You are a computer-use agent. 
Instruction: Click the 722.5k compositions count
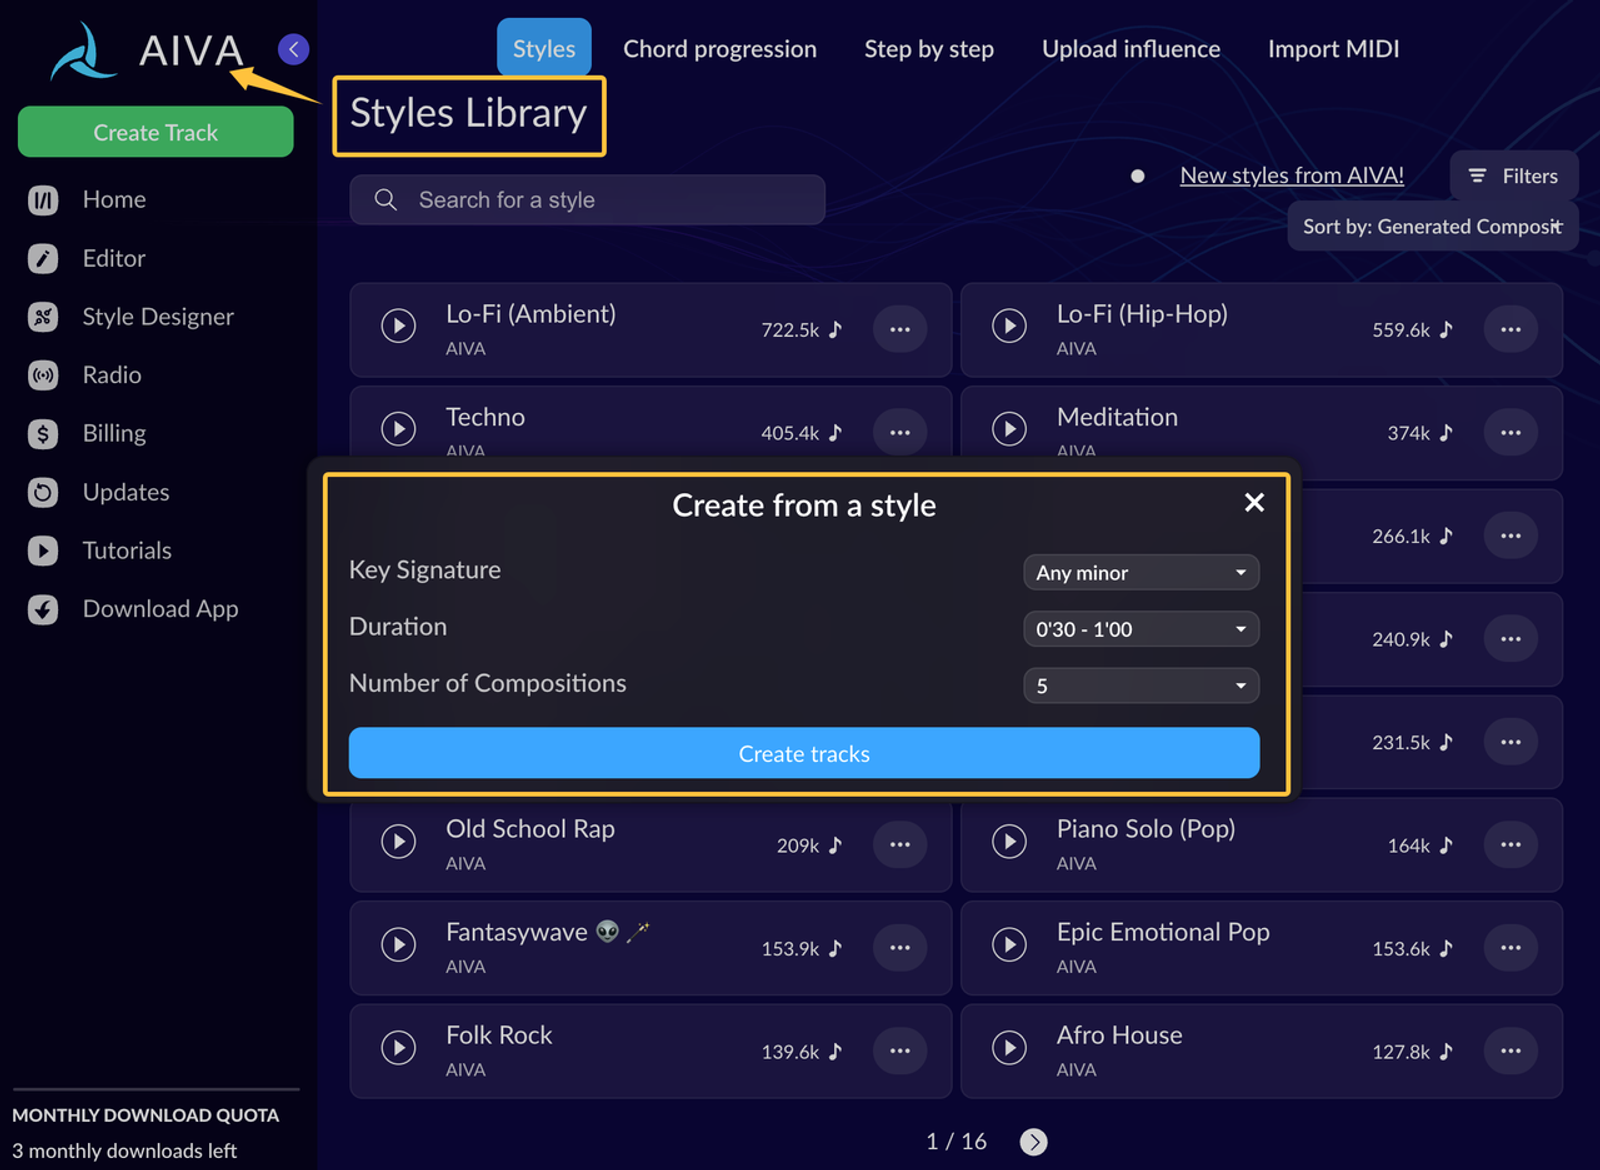tap(790, 329)
